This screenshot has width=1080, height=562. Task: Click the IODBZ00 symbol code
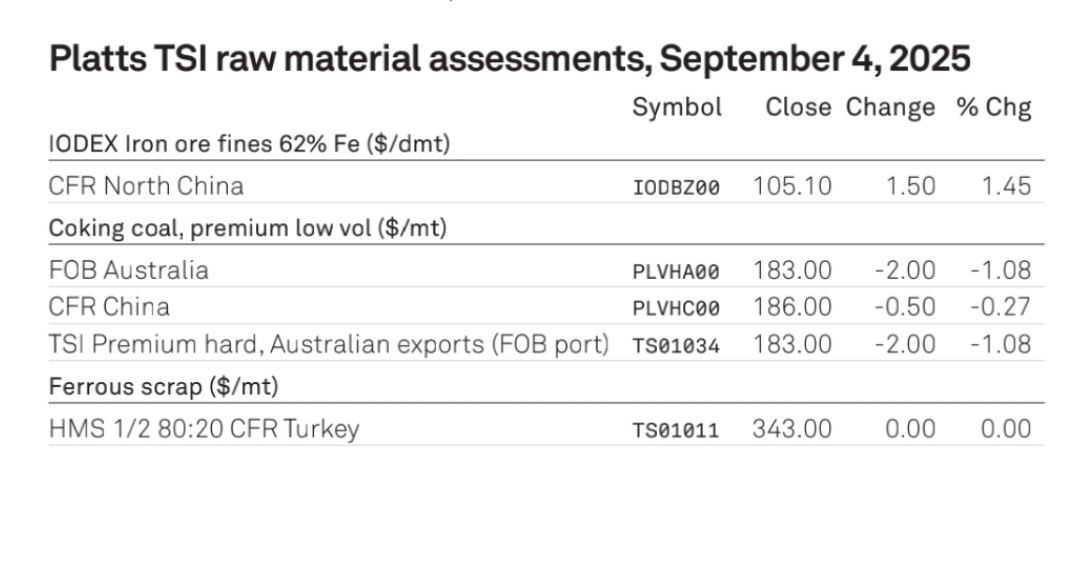[x=676, y=187]
